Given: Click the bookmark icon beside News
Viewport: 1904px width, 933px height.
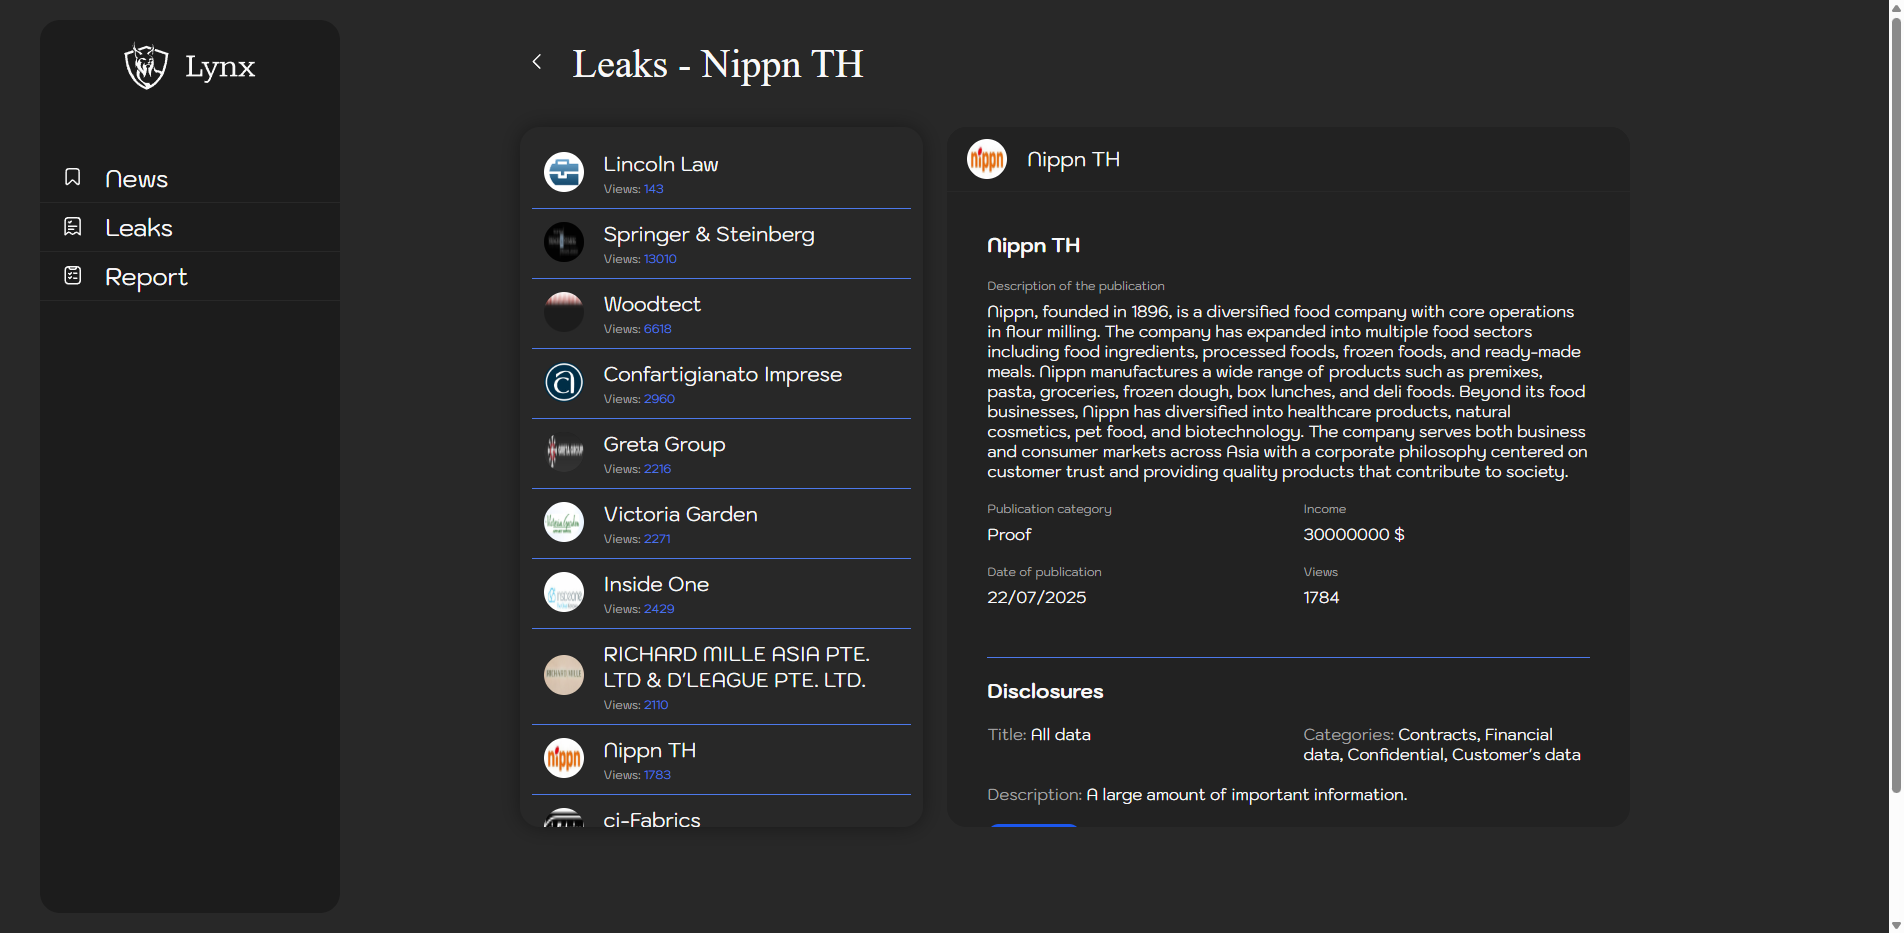Looking at the screenshot, I should tap(73, 177).
